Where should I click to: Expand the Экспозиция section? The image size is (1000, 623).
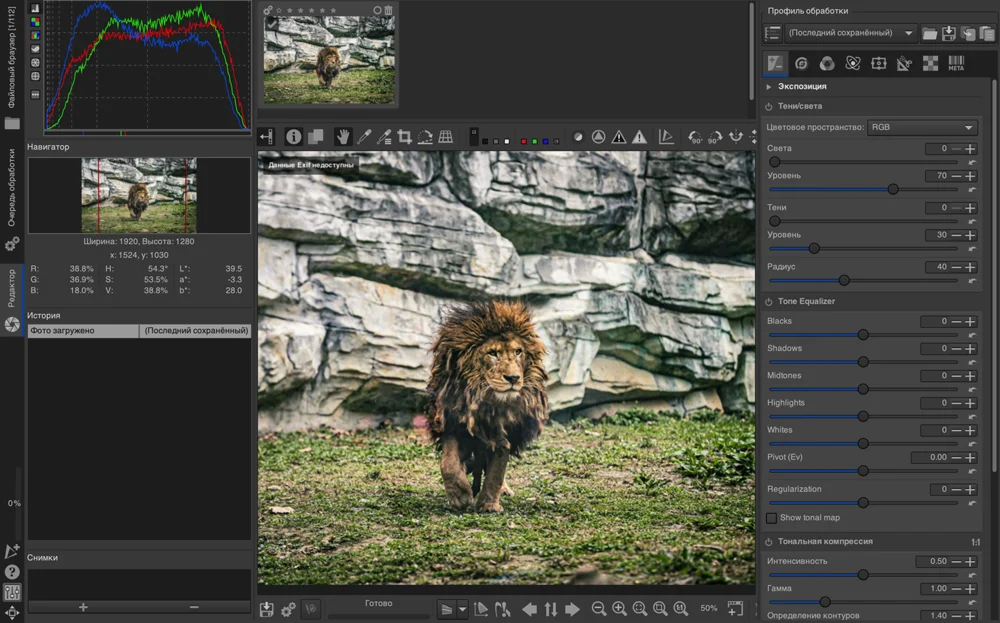802,86
